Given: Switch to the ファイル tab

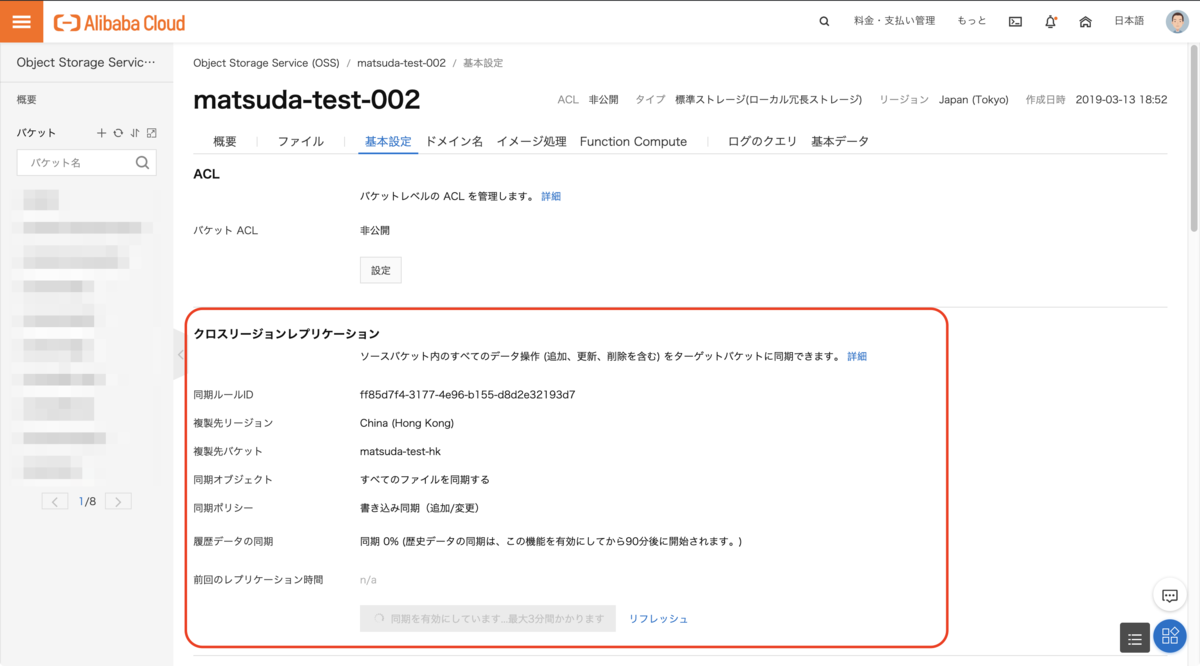Looking at the screenshot, I should [x=301, y=142].
